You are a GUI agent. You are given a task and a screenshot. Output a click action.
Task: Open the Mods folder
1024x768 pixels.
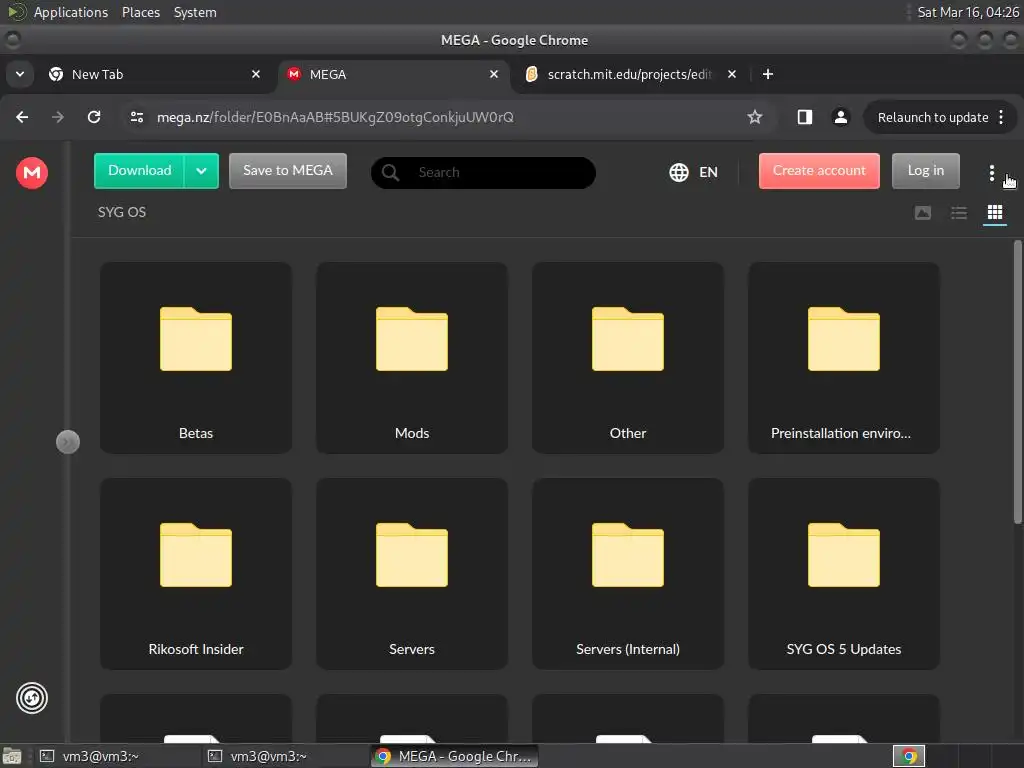click(412, 358)
